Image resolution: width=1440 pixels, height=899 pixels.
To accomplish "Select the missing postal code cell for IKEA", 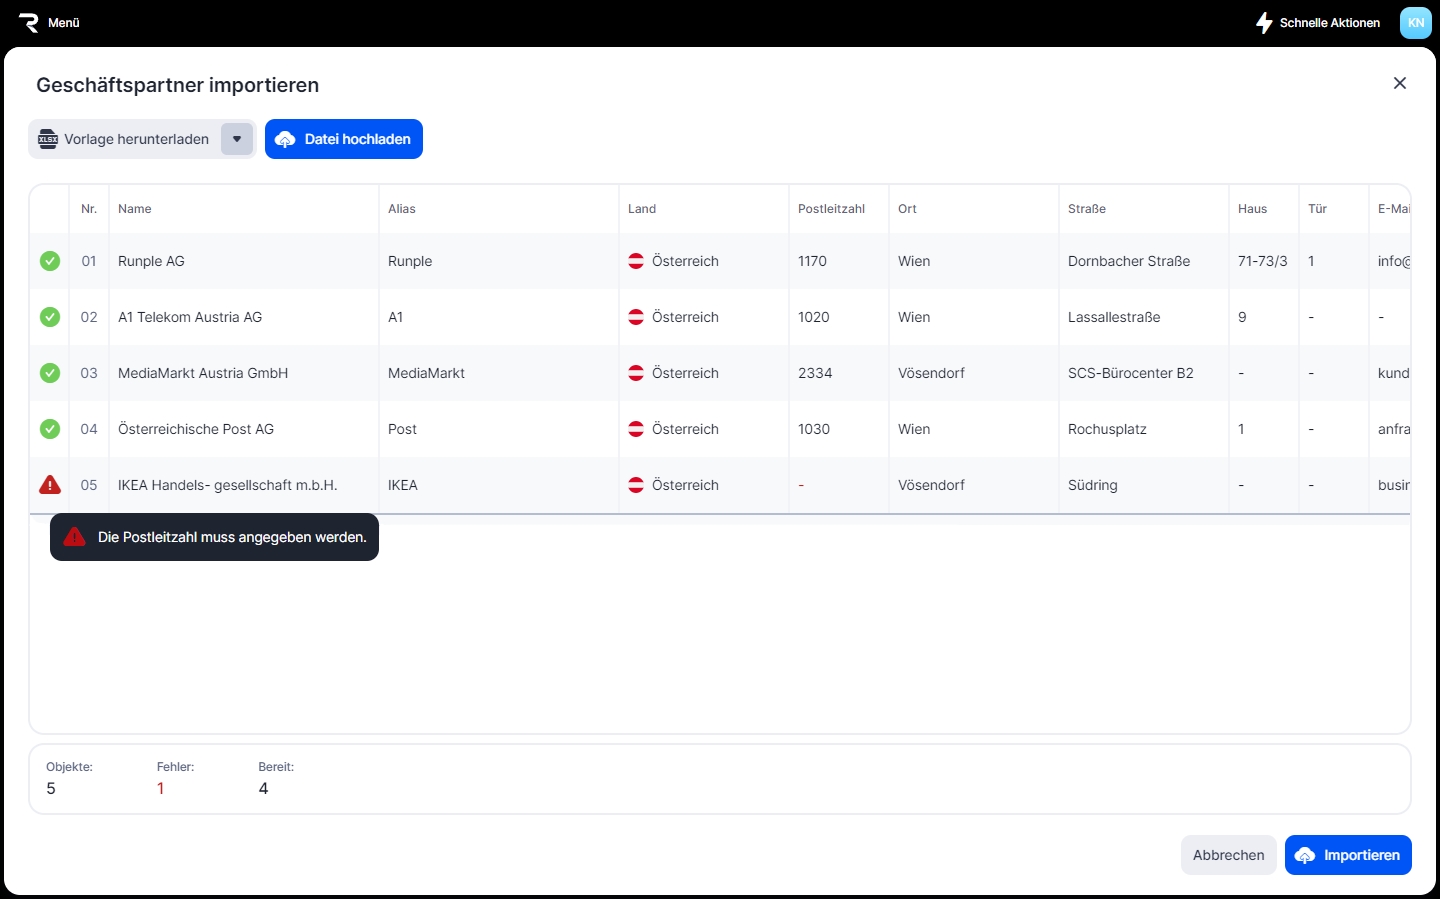I will coord(837,485).
